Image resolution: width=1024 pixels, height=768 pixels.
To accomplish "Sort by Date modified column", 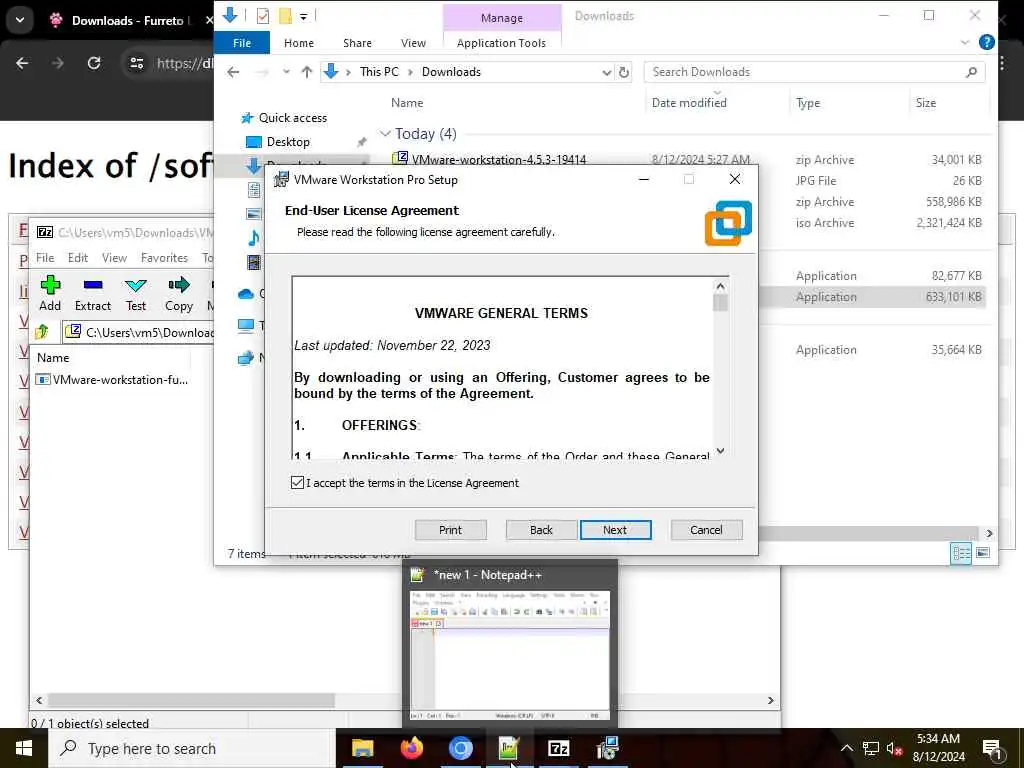I will [689, 103].
